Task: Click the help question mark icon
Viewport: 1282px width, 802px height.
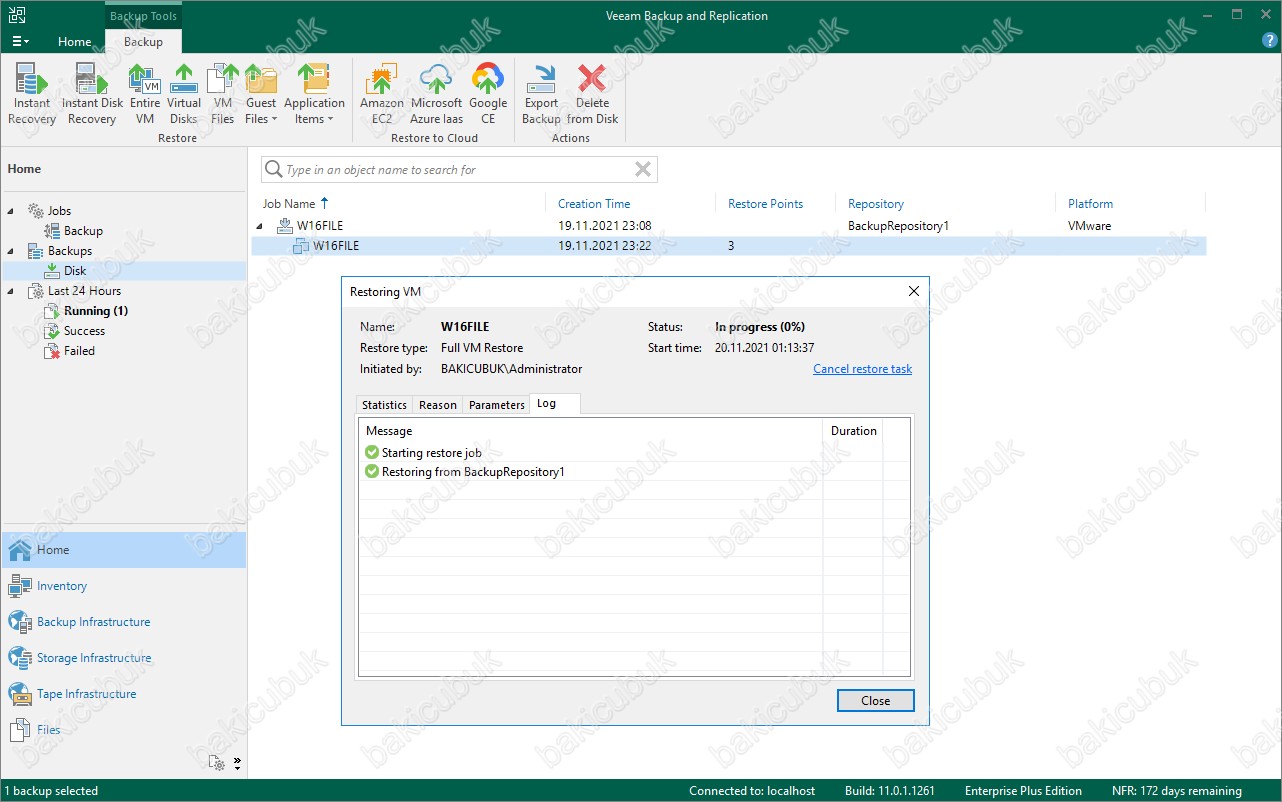Action: pos(1269,42)
